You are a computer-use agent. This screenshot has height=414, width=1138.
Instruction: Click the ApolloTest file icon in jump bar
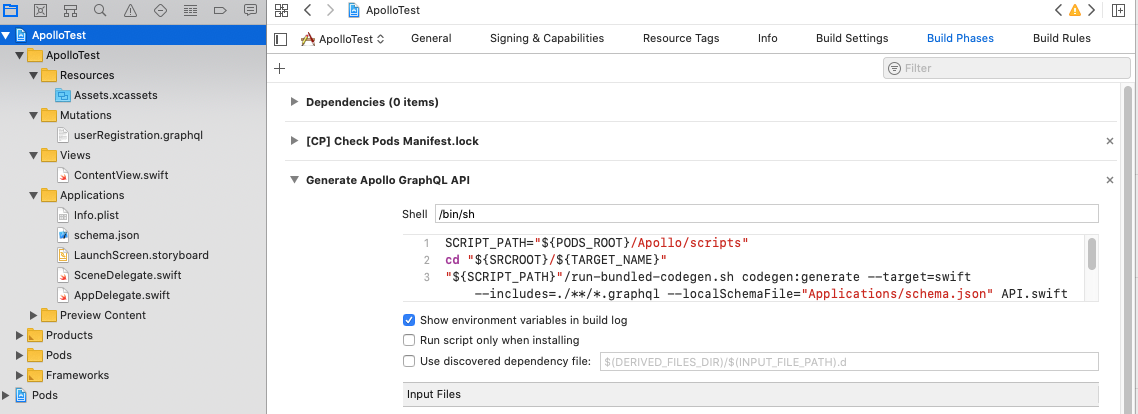[354, 10]
